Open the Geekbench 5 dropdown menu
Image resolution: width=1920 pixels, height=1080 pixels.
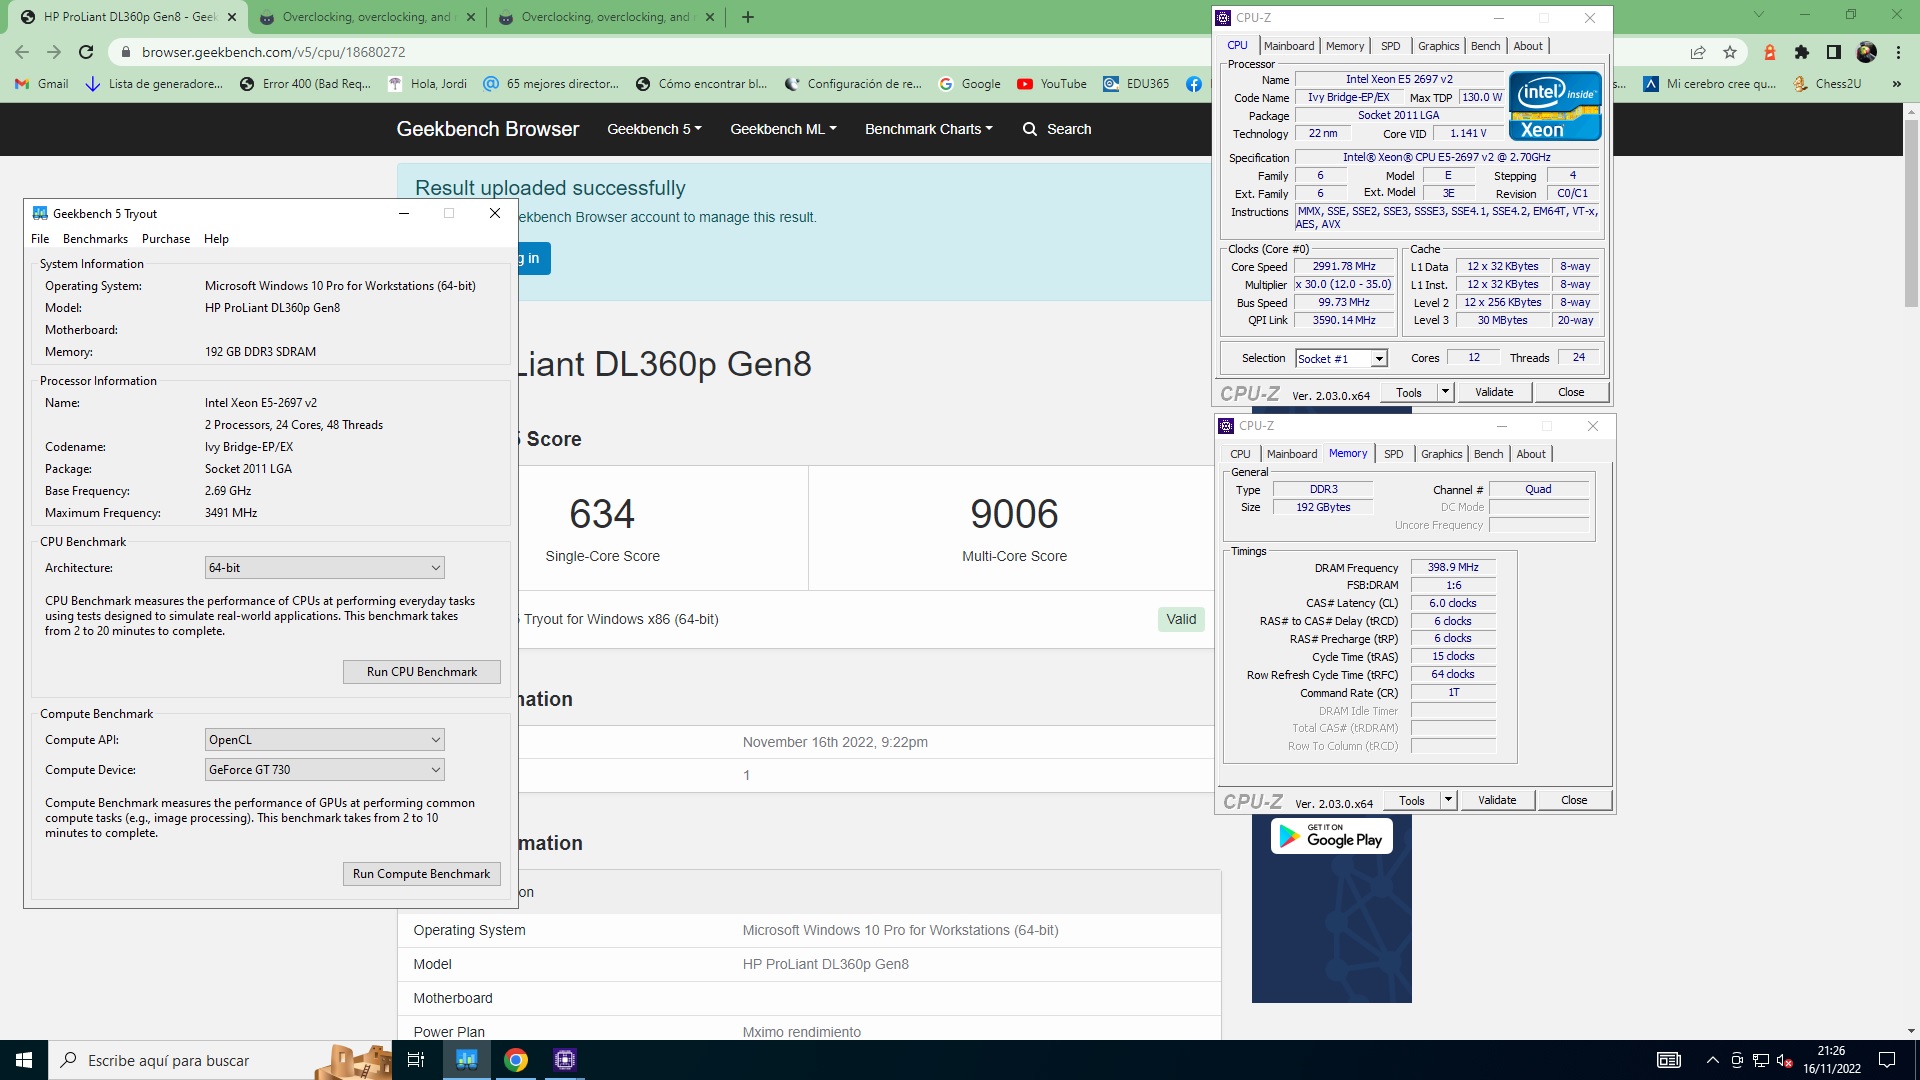click(x=654, y=129)
